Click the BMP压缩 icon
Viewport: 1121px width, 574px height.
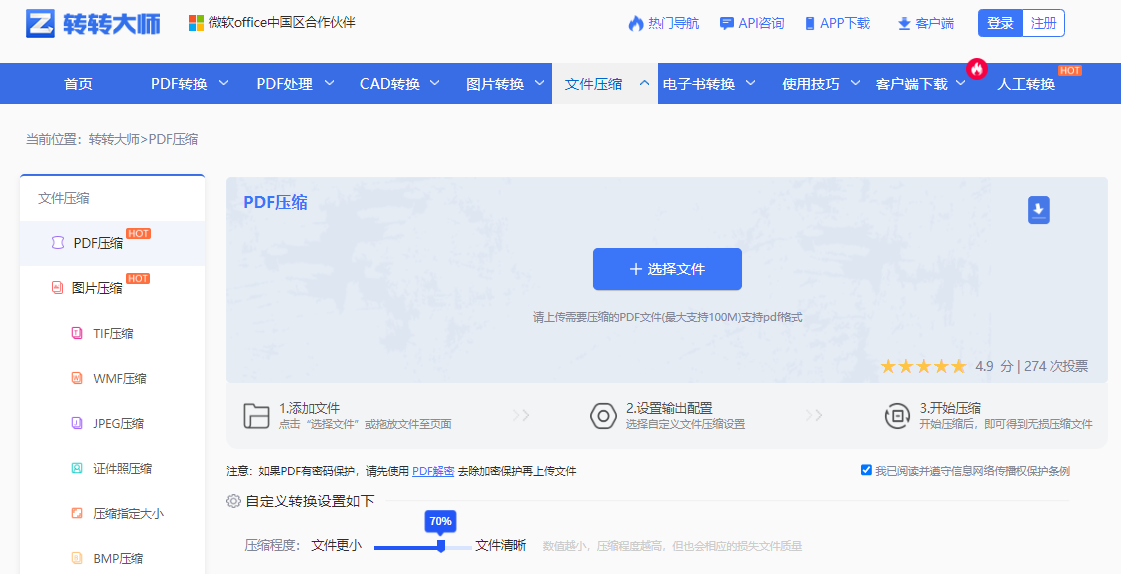coord(77,558)
